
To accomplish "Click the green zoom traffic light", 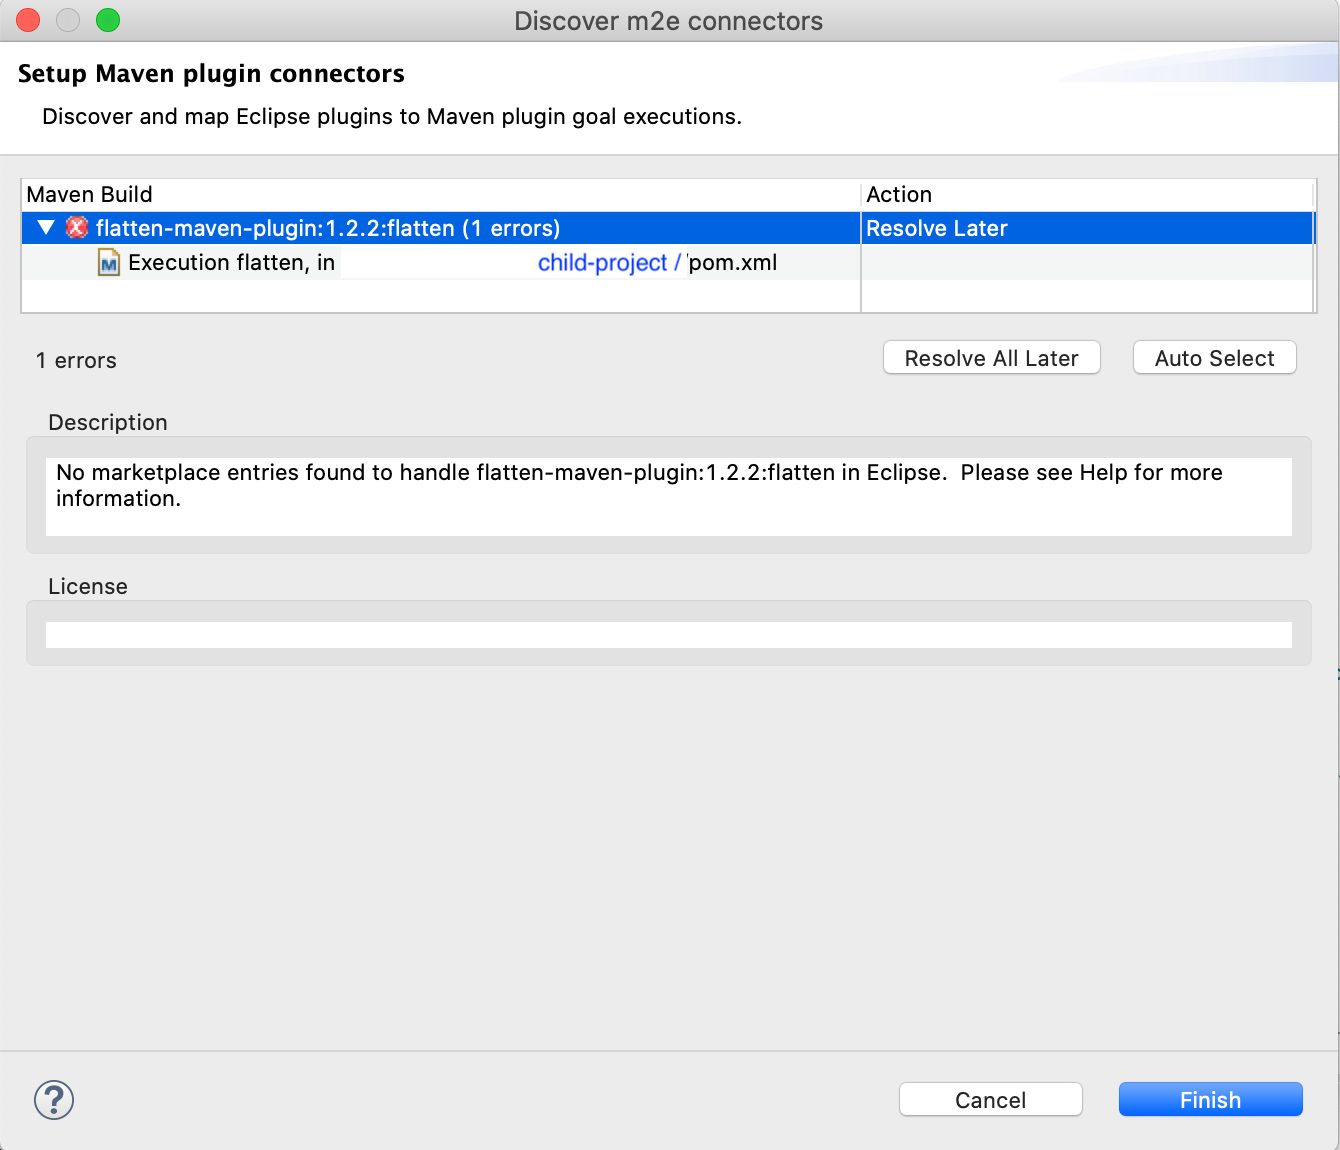I will [107, 20].
